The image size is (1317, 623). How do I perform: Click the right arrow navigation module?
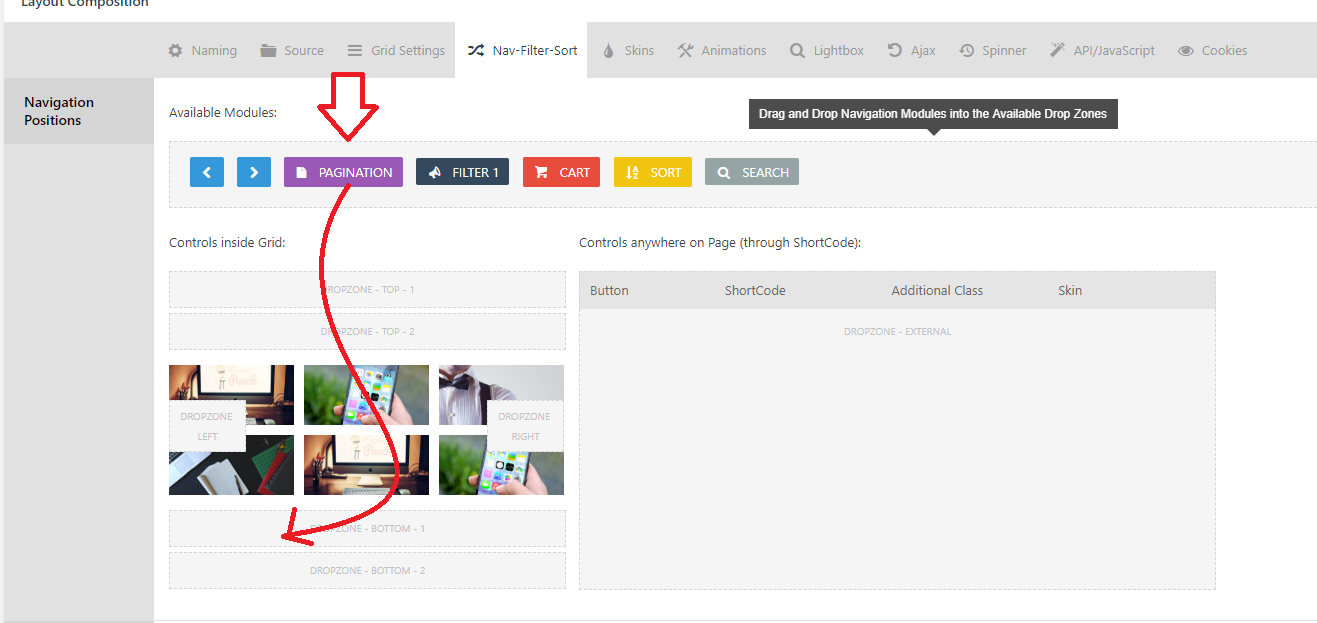click(x=254, y=172)
